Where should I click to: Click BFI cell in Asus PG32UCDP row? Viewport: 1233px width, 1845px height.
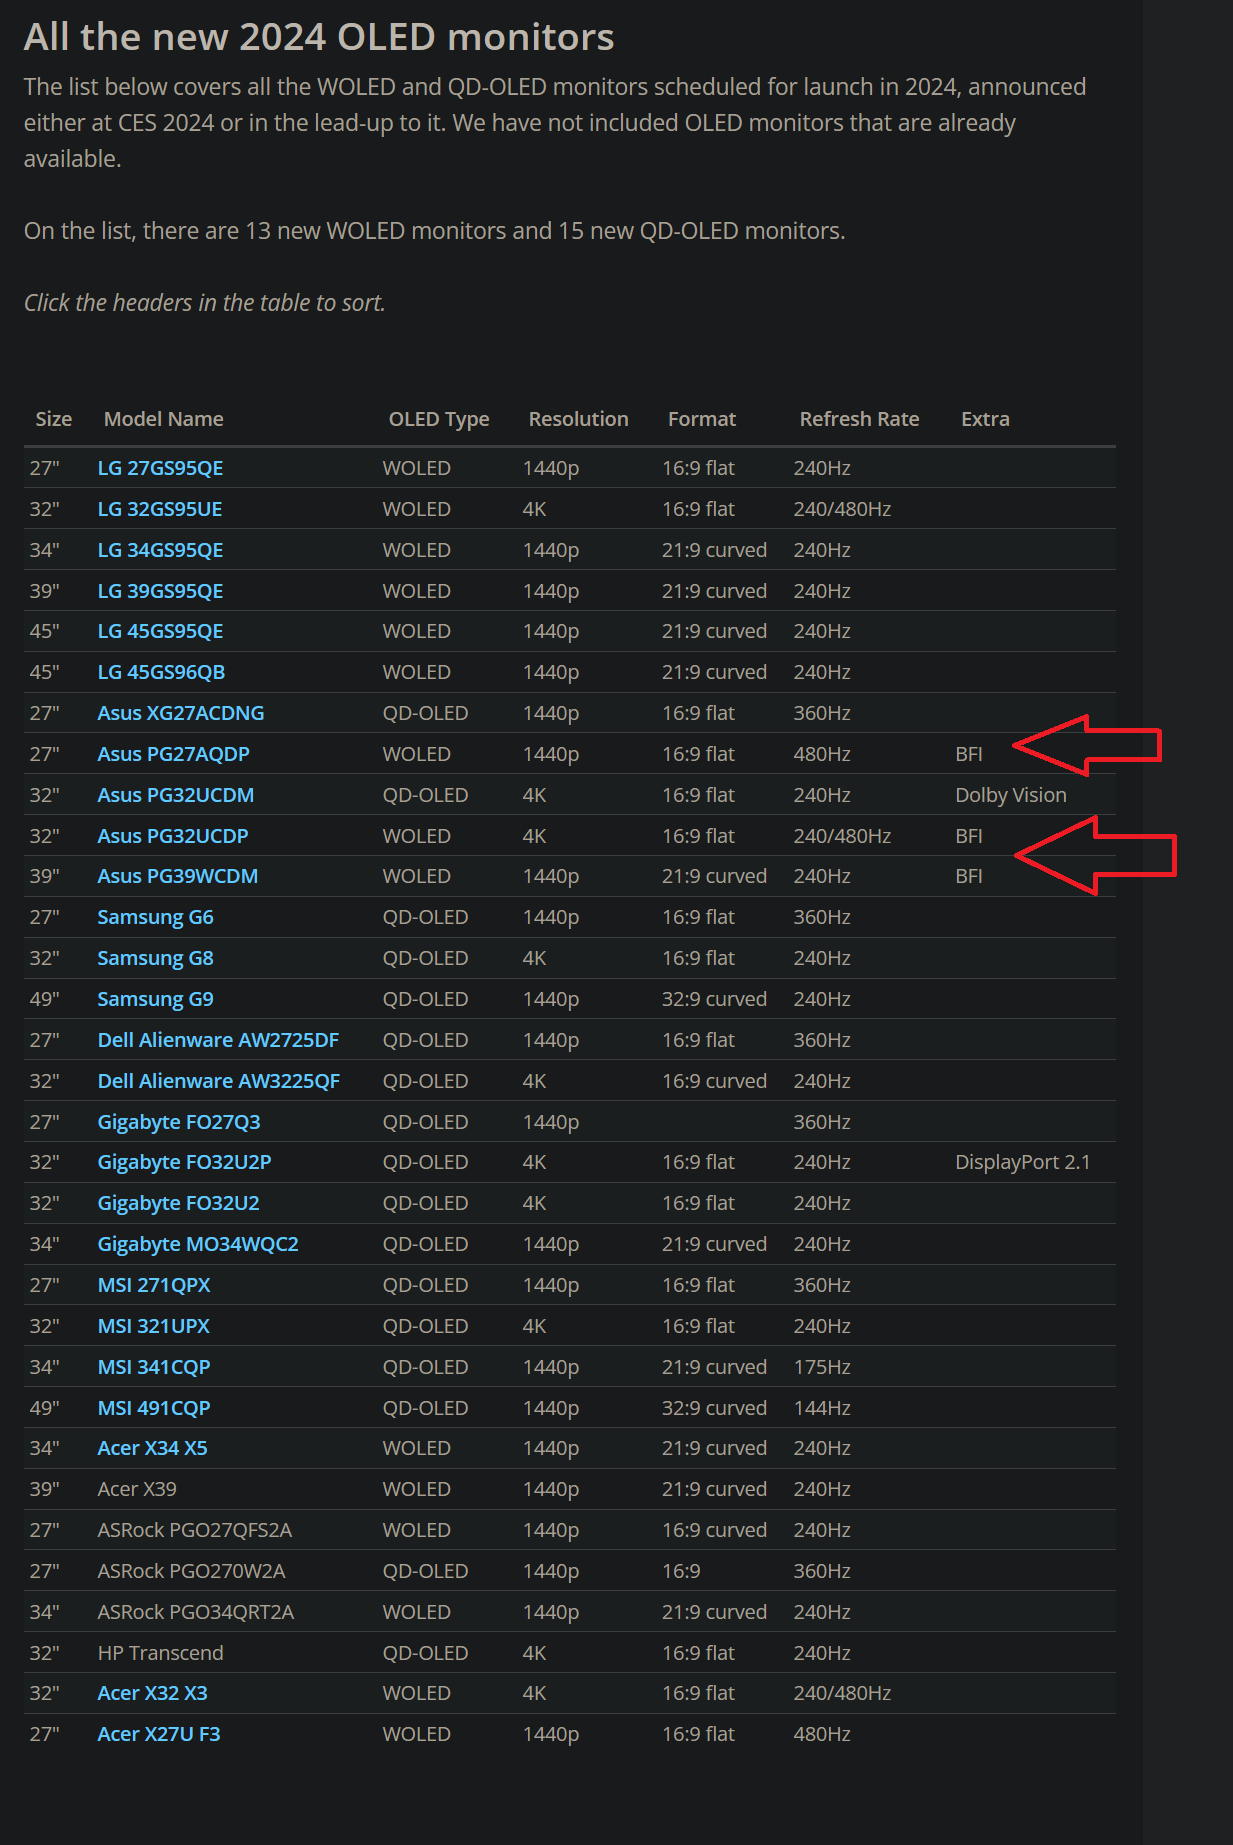[969, 836]
